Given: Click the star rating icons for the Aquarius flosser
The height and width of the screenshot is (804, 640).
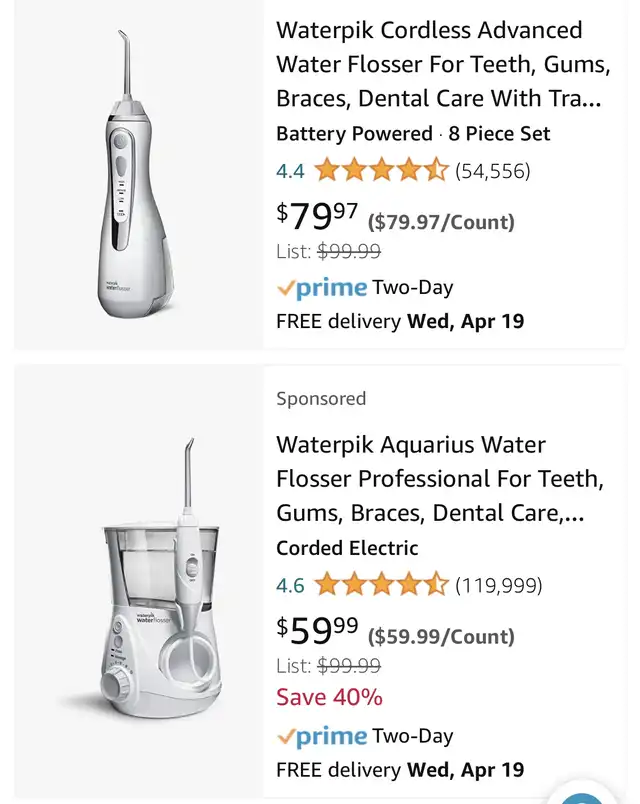Looking at the screenshot, I should pos(381,585).
